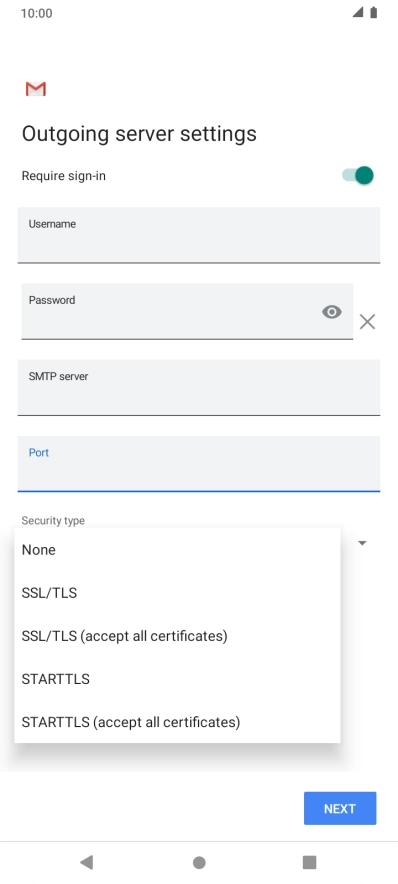Pick STARTTLS from the list

[x=177, y=679]
